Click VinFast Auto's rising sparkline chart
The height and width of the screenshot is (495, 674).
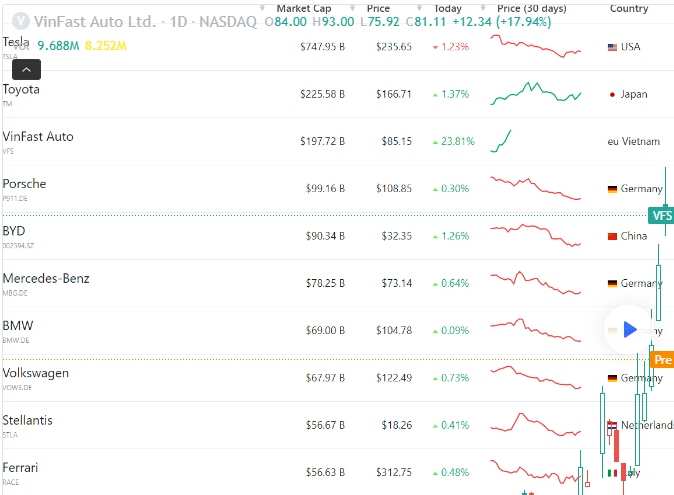coord(501,141)
